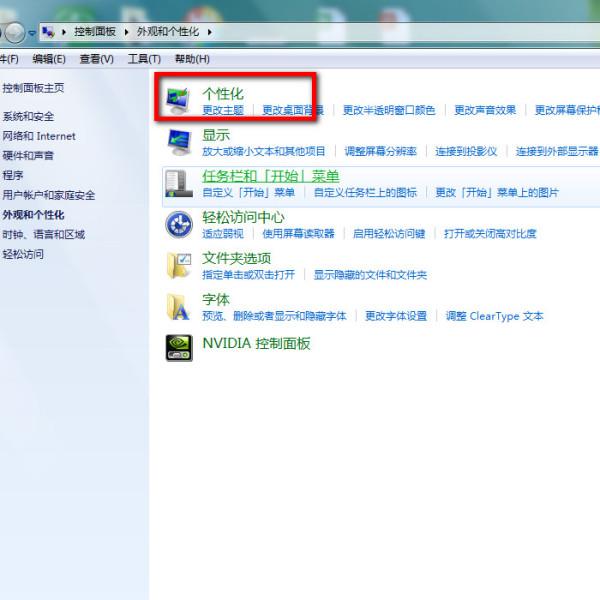The width and height of the screenshot is (600, 600).
Task: Click 放大或缩小文本和其他项目 link
Action: point(264,151)
